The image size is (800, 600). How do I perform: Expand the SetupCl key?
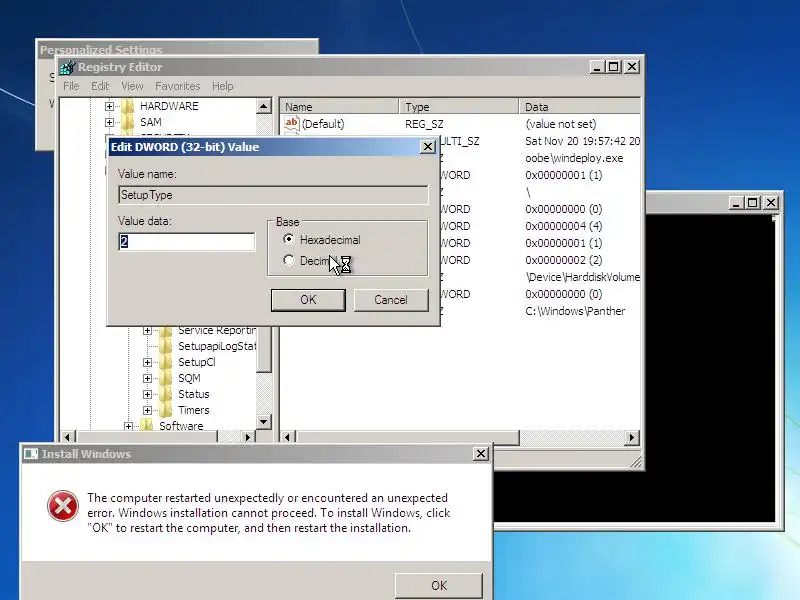click(x=147, y=363)
